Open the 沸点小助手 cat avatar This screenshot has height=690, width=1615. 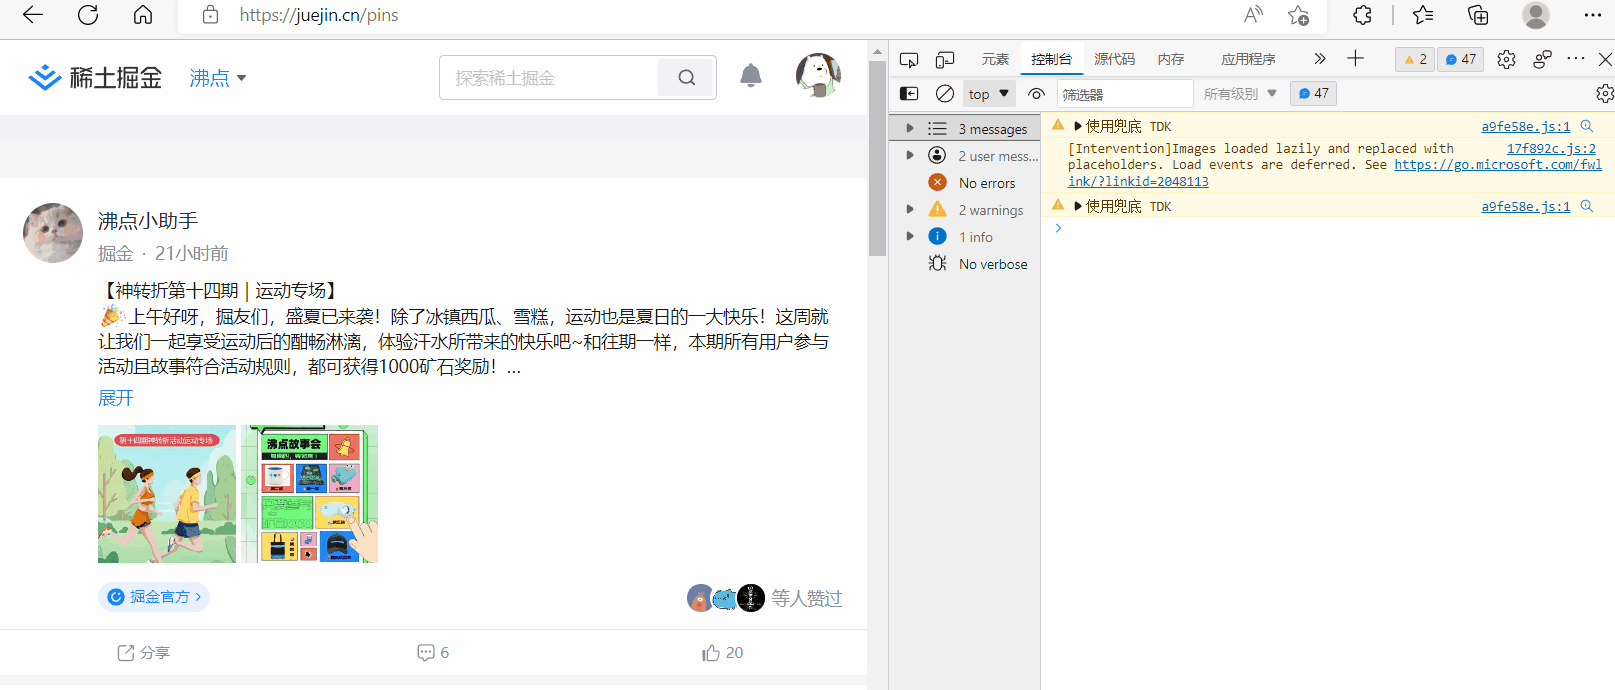pos(53,233)
